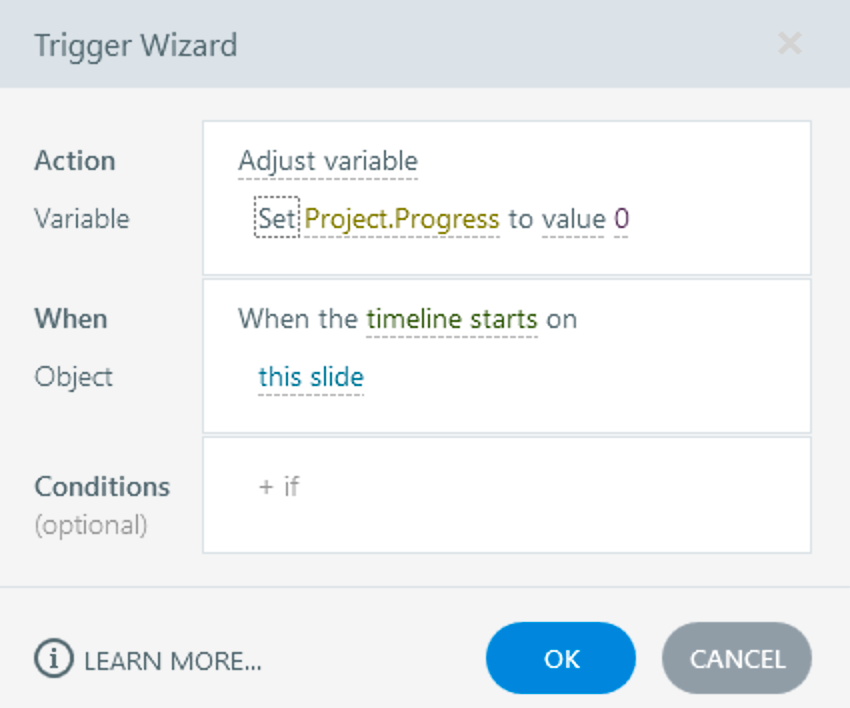Confirm the trigger with OK
The image size is (850, 708).
click(x=561, y=659)
